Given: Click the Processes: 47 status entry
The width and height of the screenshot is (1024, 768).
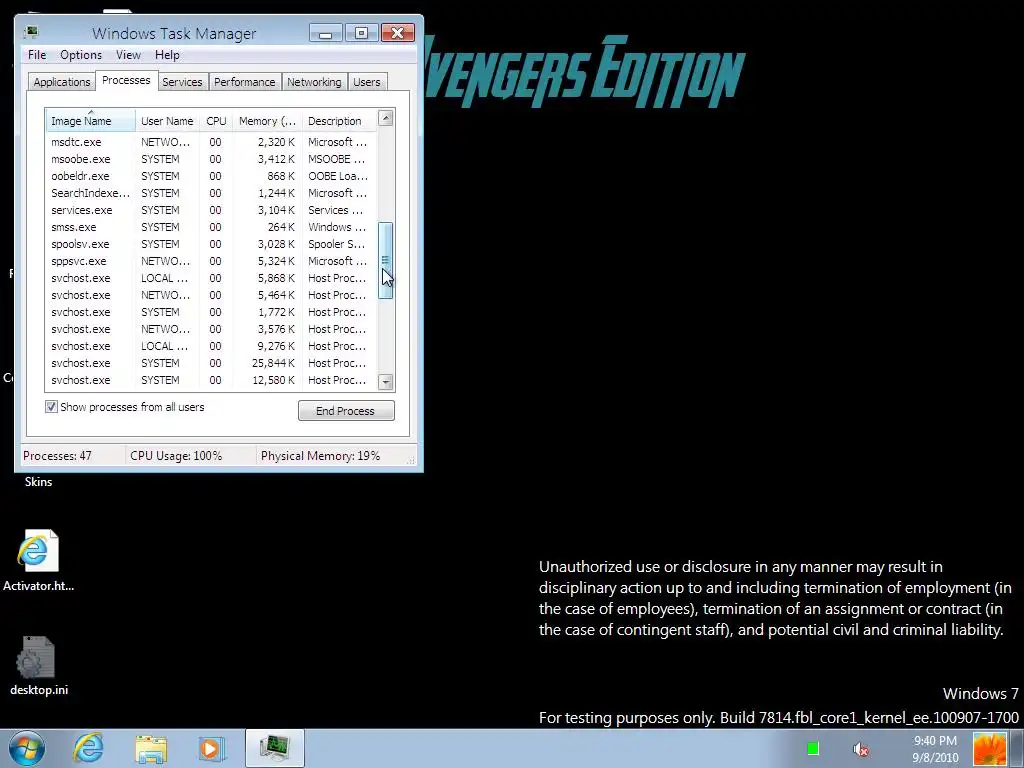Looking at the screenshot, I should 57,456.
